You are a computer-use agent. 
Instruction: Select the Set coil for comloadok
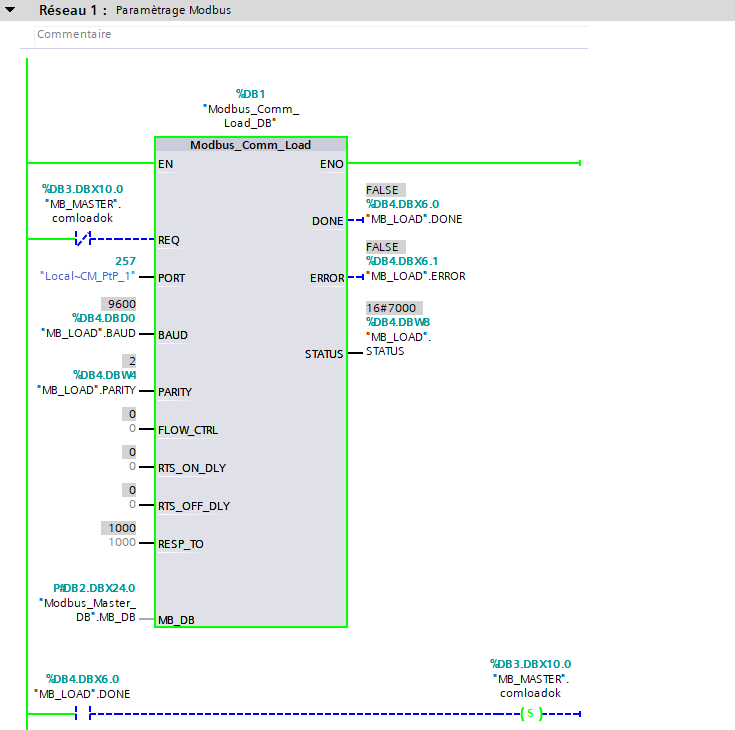[x=529, y=714]
